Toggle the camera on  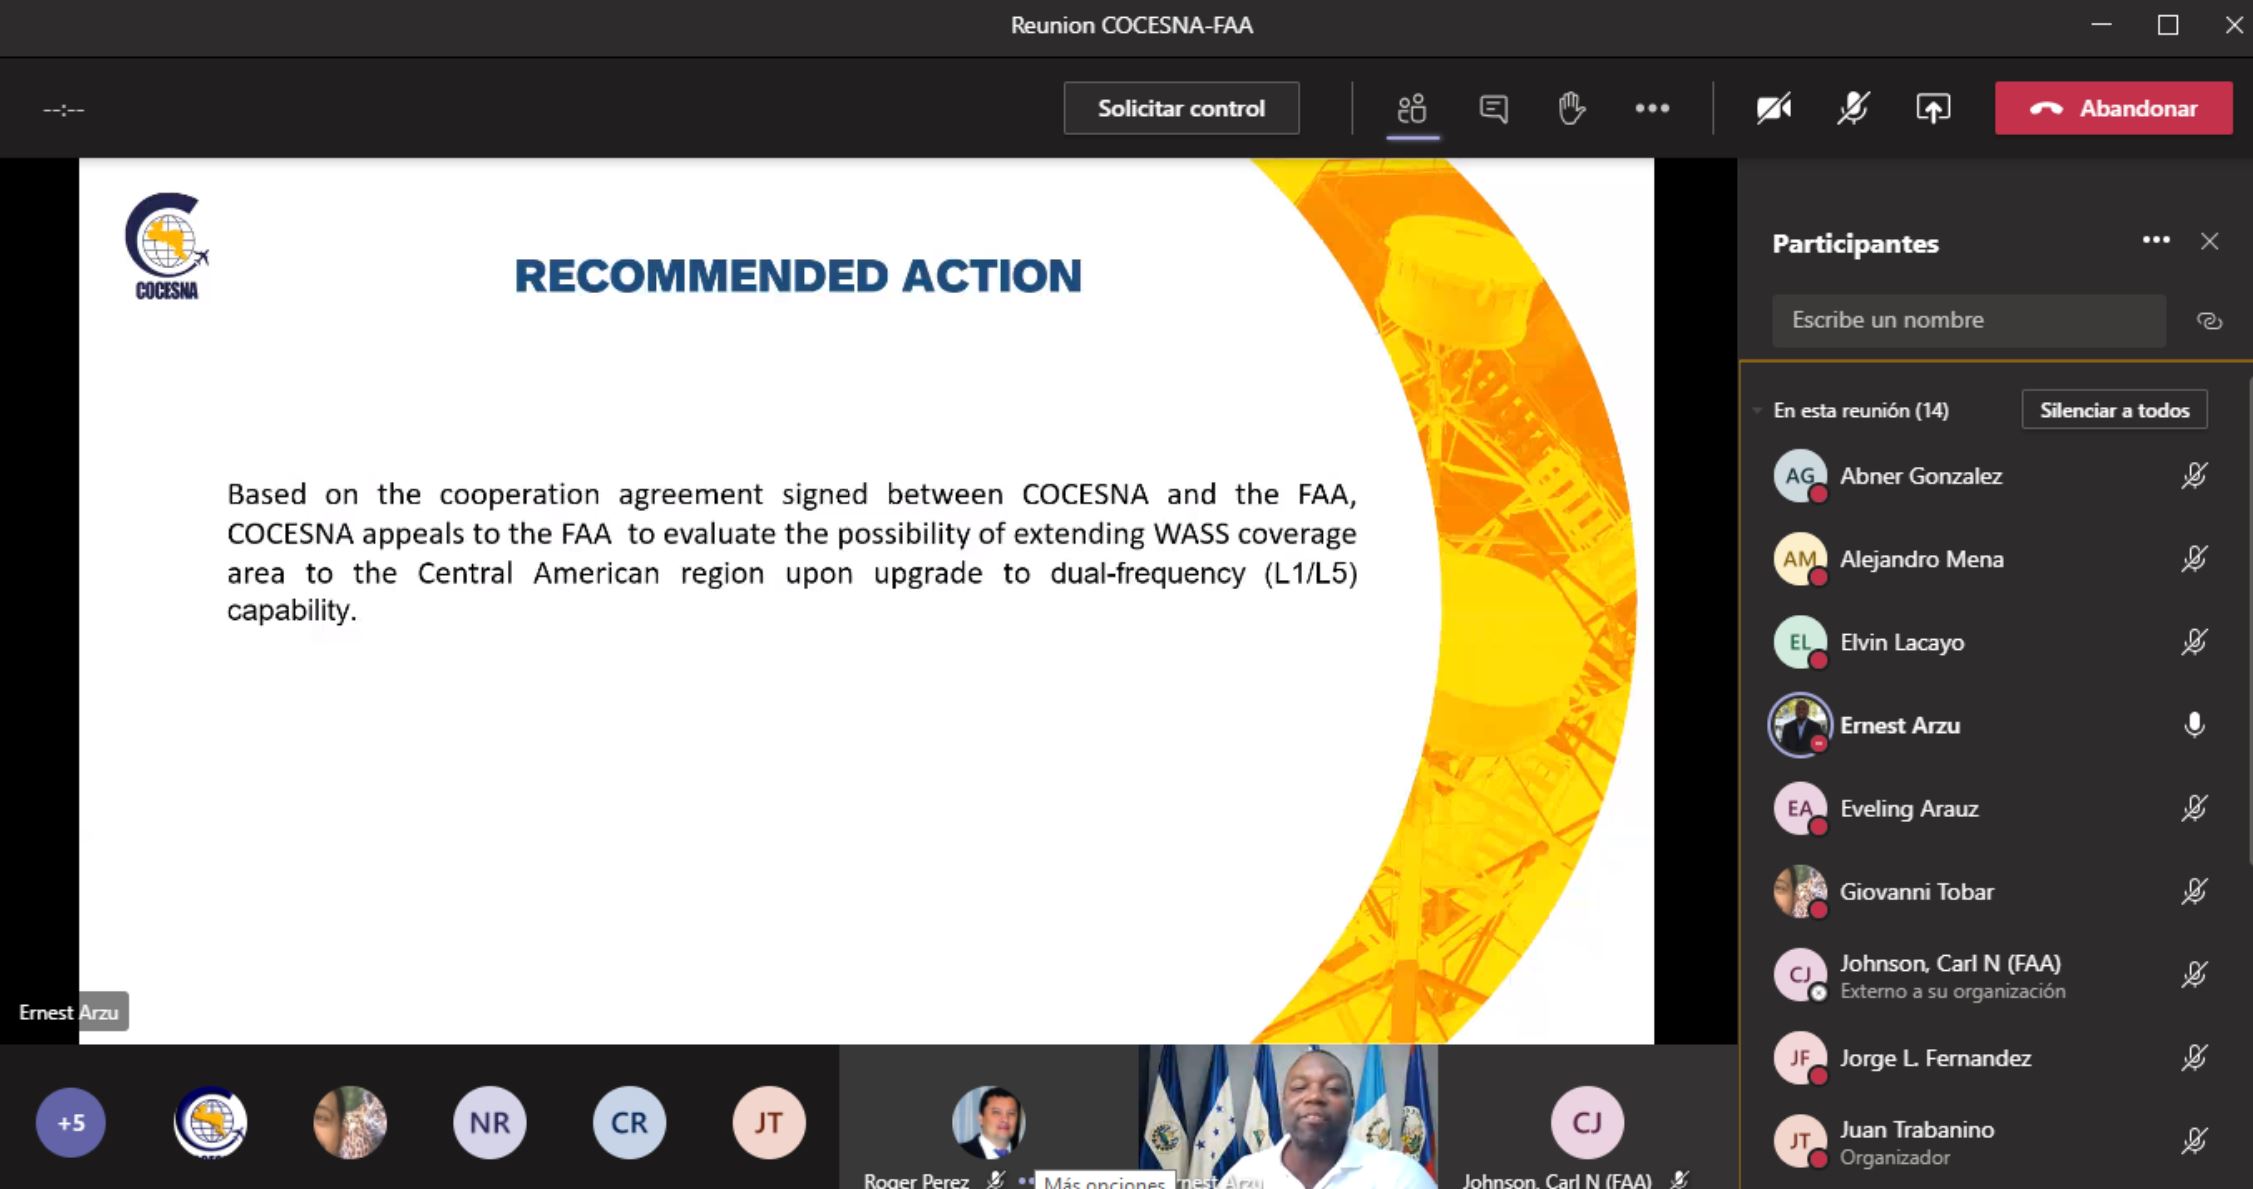tap(1774, 108)
